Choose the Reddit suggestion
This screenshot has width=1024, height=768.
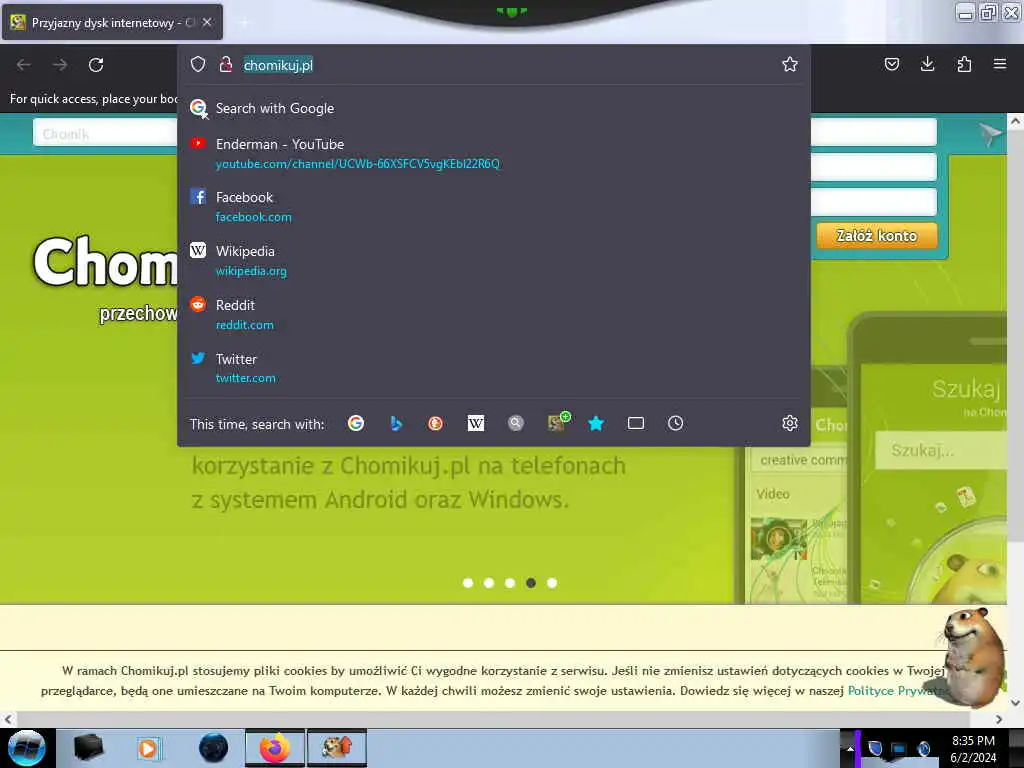(x=494, y=314)
